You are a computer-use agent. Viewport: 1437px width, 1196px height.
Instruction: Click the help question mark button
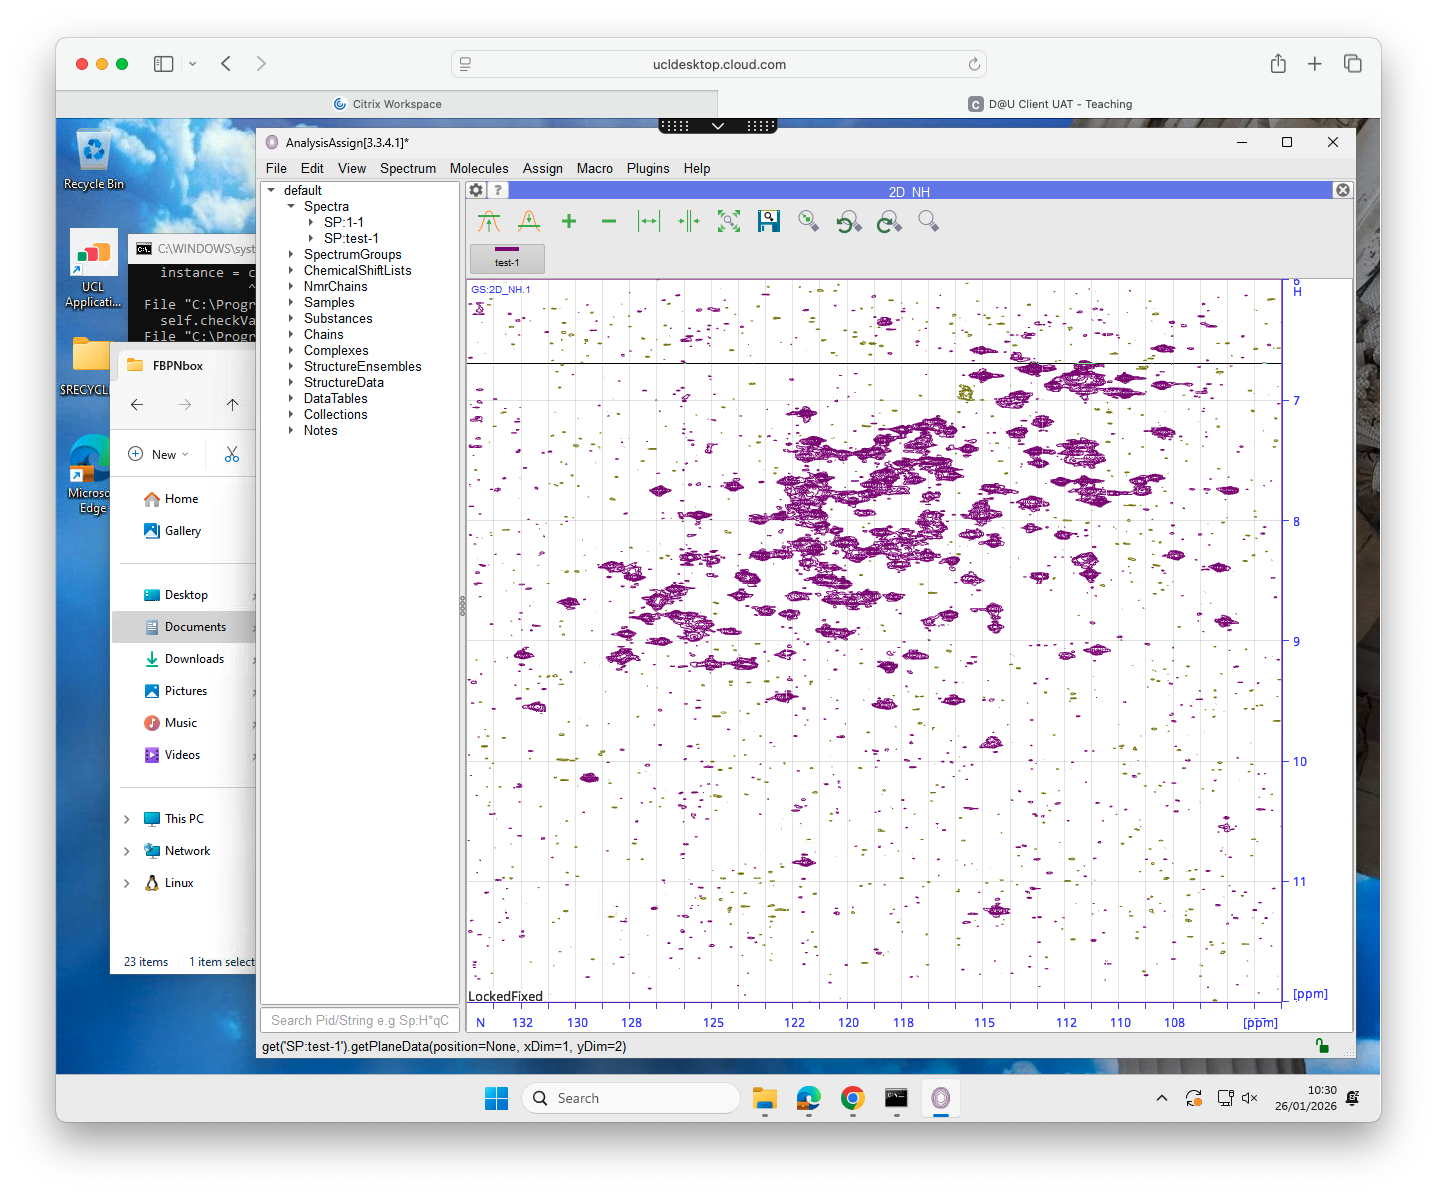pyautogui.click(x=498, y=190)
